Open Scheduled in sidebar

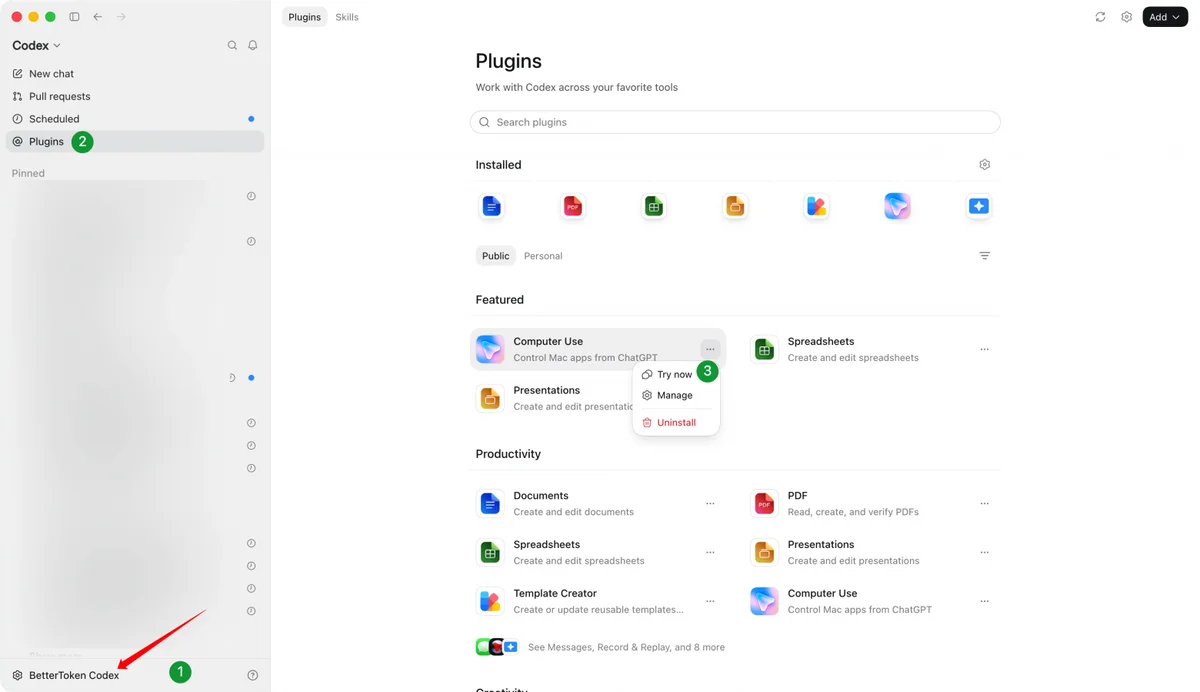click(x=135, y=119)
